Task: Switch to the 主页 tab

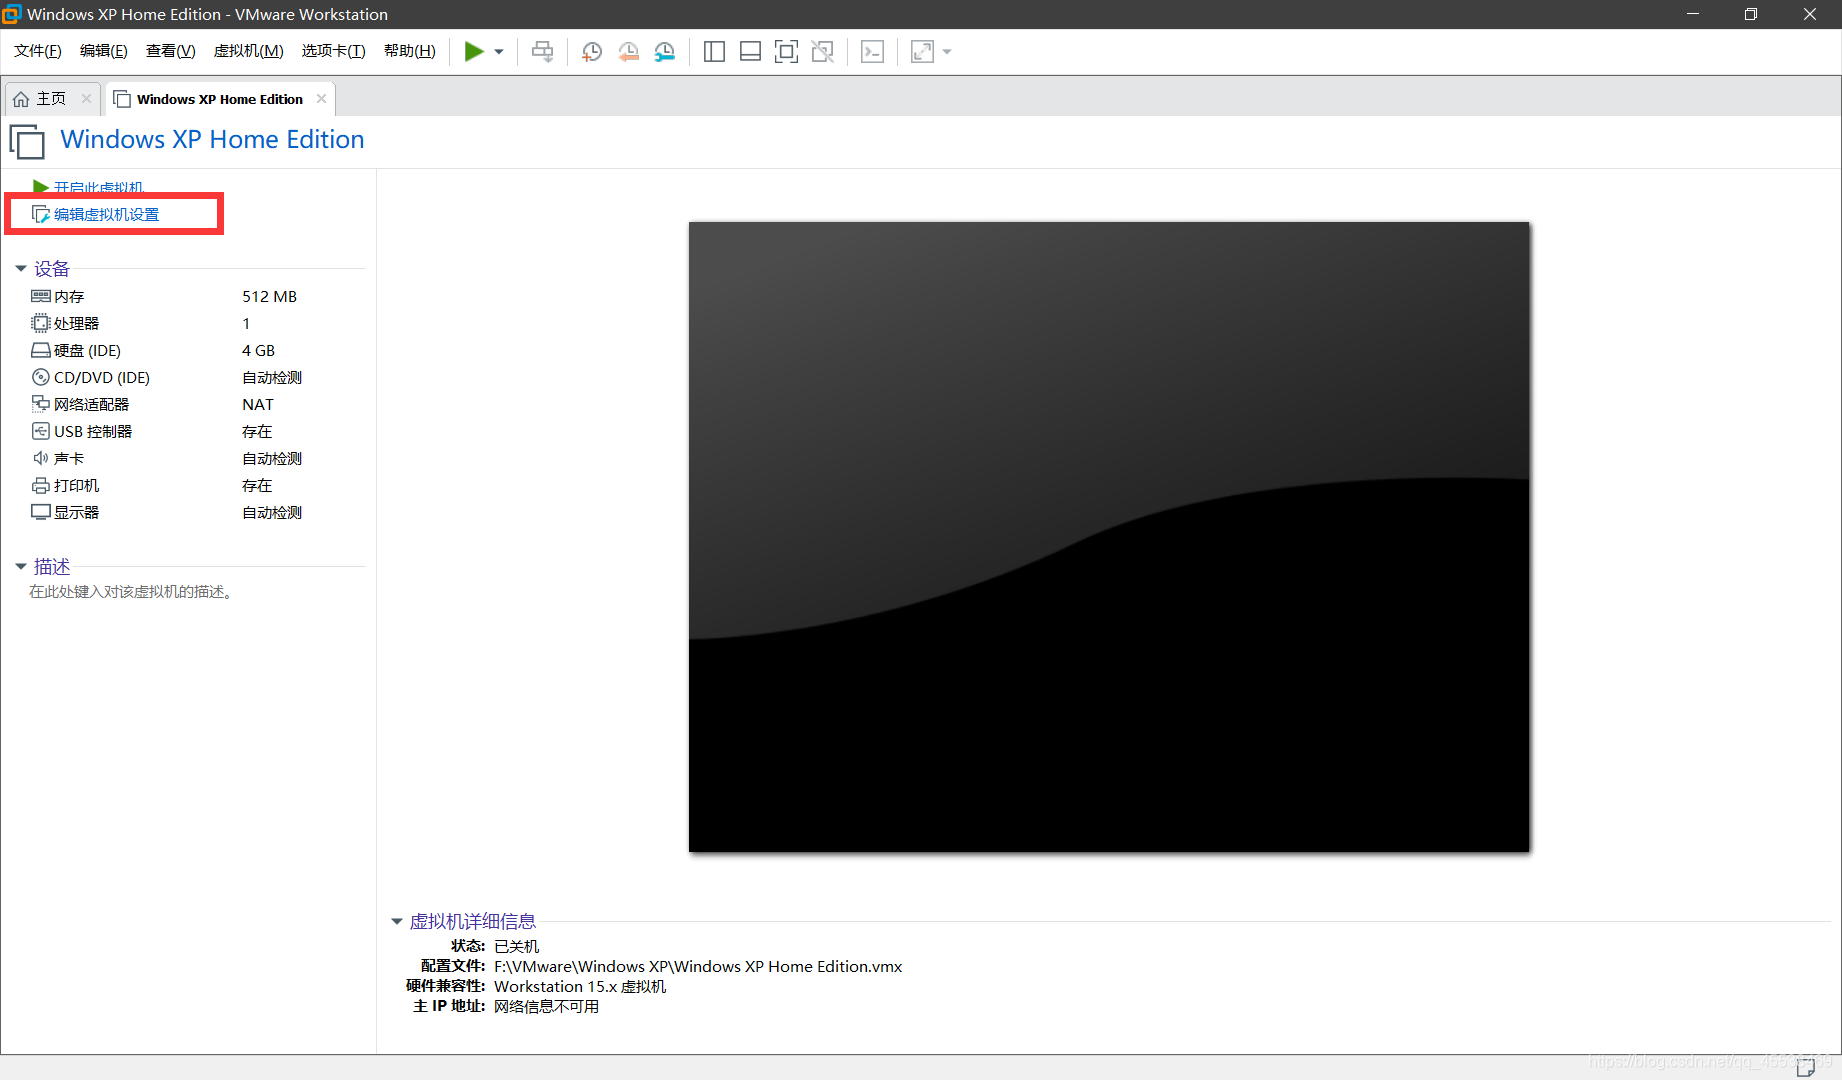Action: (x=51, y=98)
